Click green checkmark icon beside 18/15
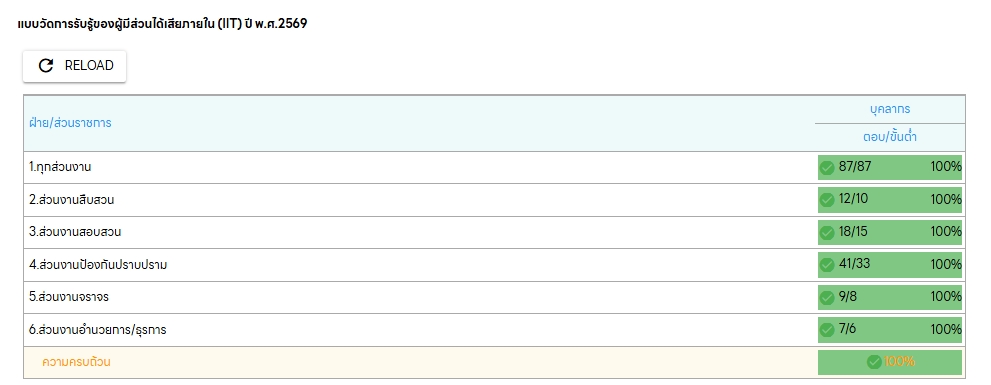This screenshot has width=991, height=385. click(827, 233)
